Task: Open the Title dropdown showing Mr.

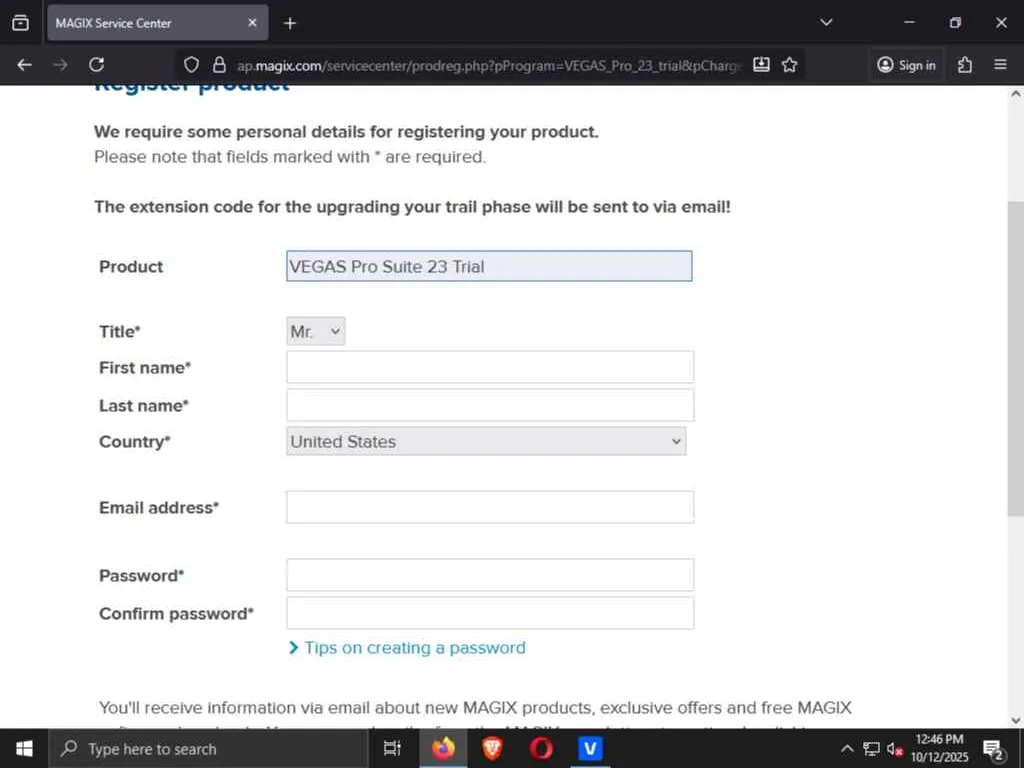Action: (315, 331)
